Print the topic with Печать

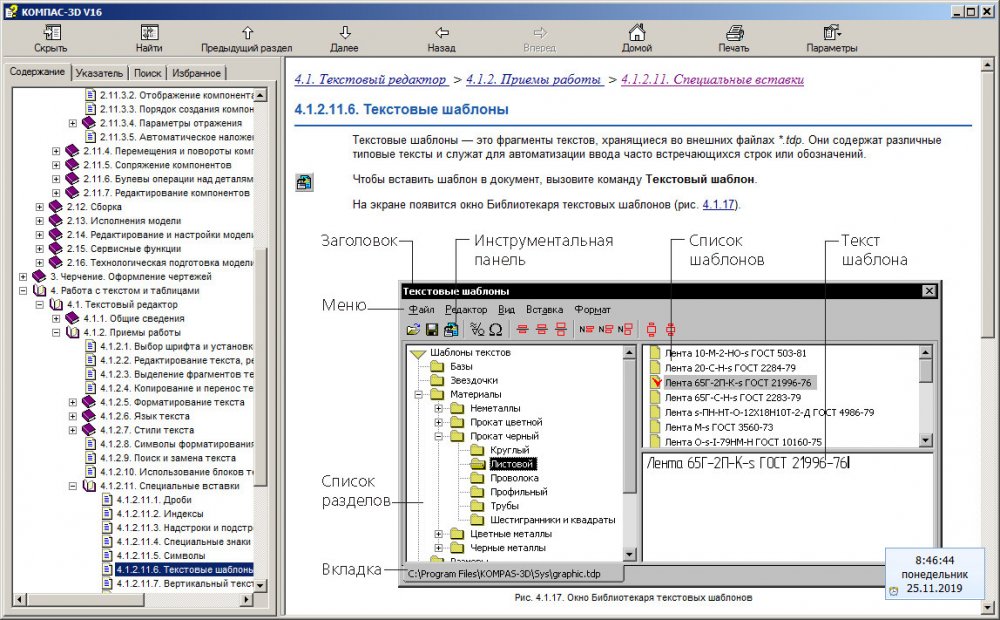[733, 38]
